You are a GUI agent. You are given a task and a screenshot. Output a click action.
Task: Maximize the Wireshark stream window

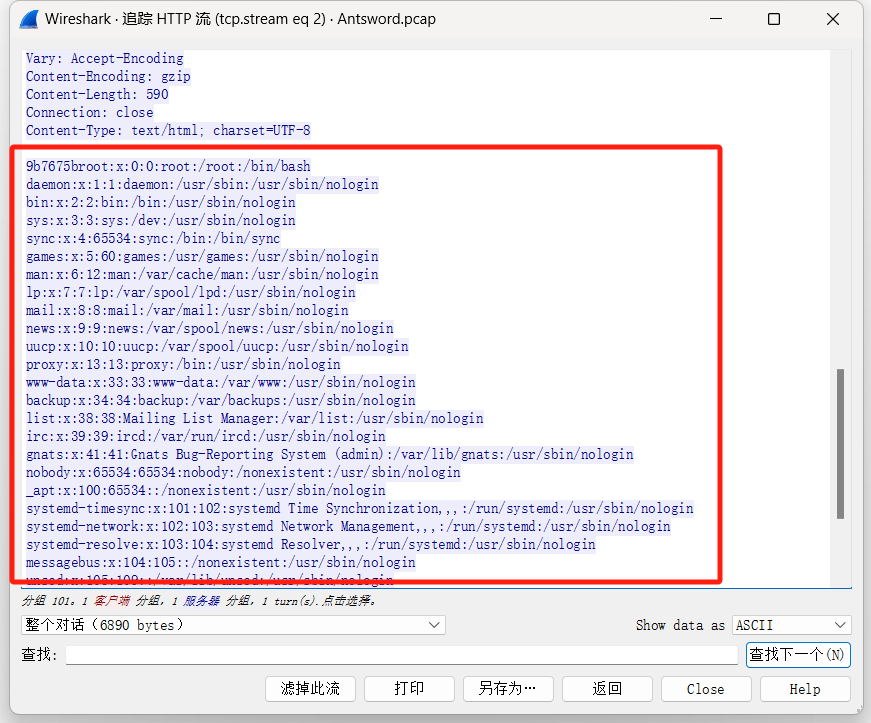coord(774,19)
